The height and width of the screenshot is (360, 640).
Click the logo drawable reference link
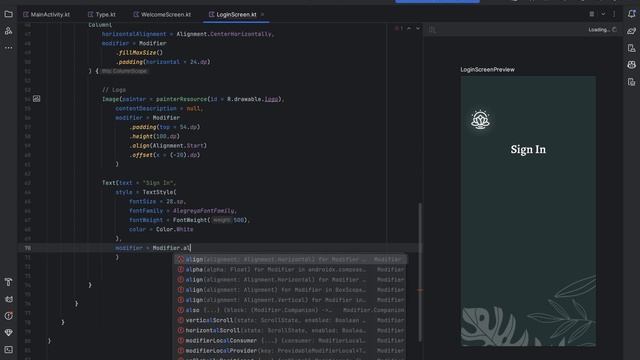pos(271,99)
